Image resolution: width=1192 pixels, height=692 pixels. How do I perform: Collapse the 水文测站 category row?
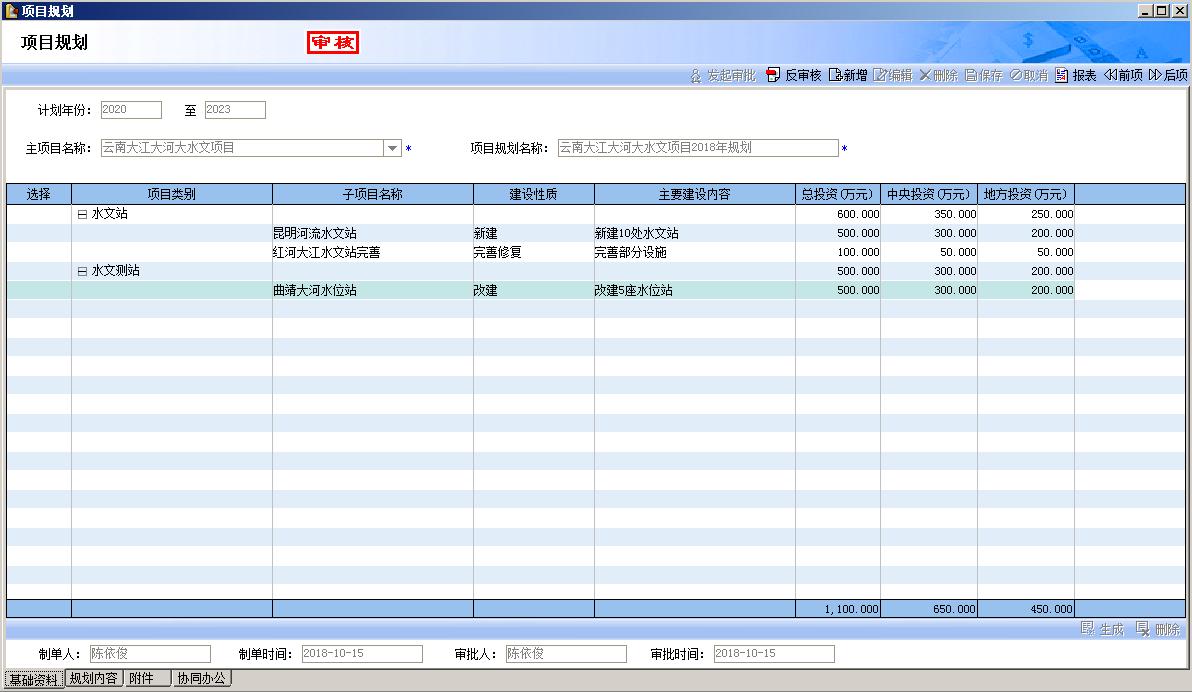(82, 271)
